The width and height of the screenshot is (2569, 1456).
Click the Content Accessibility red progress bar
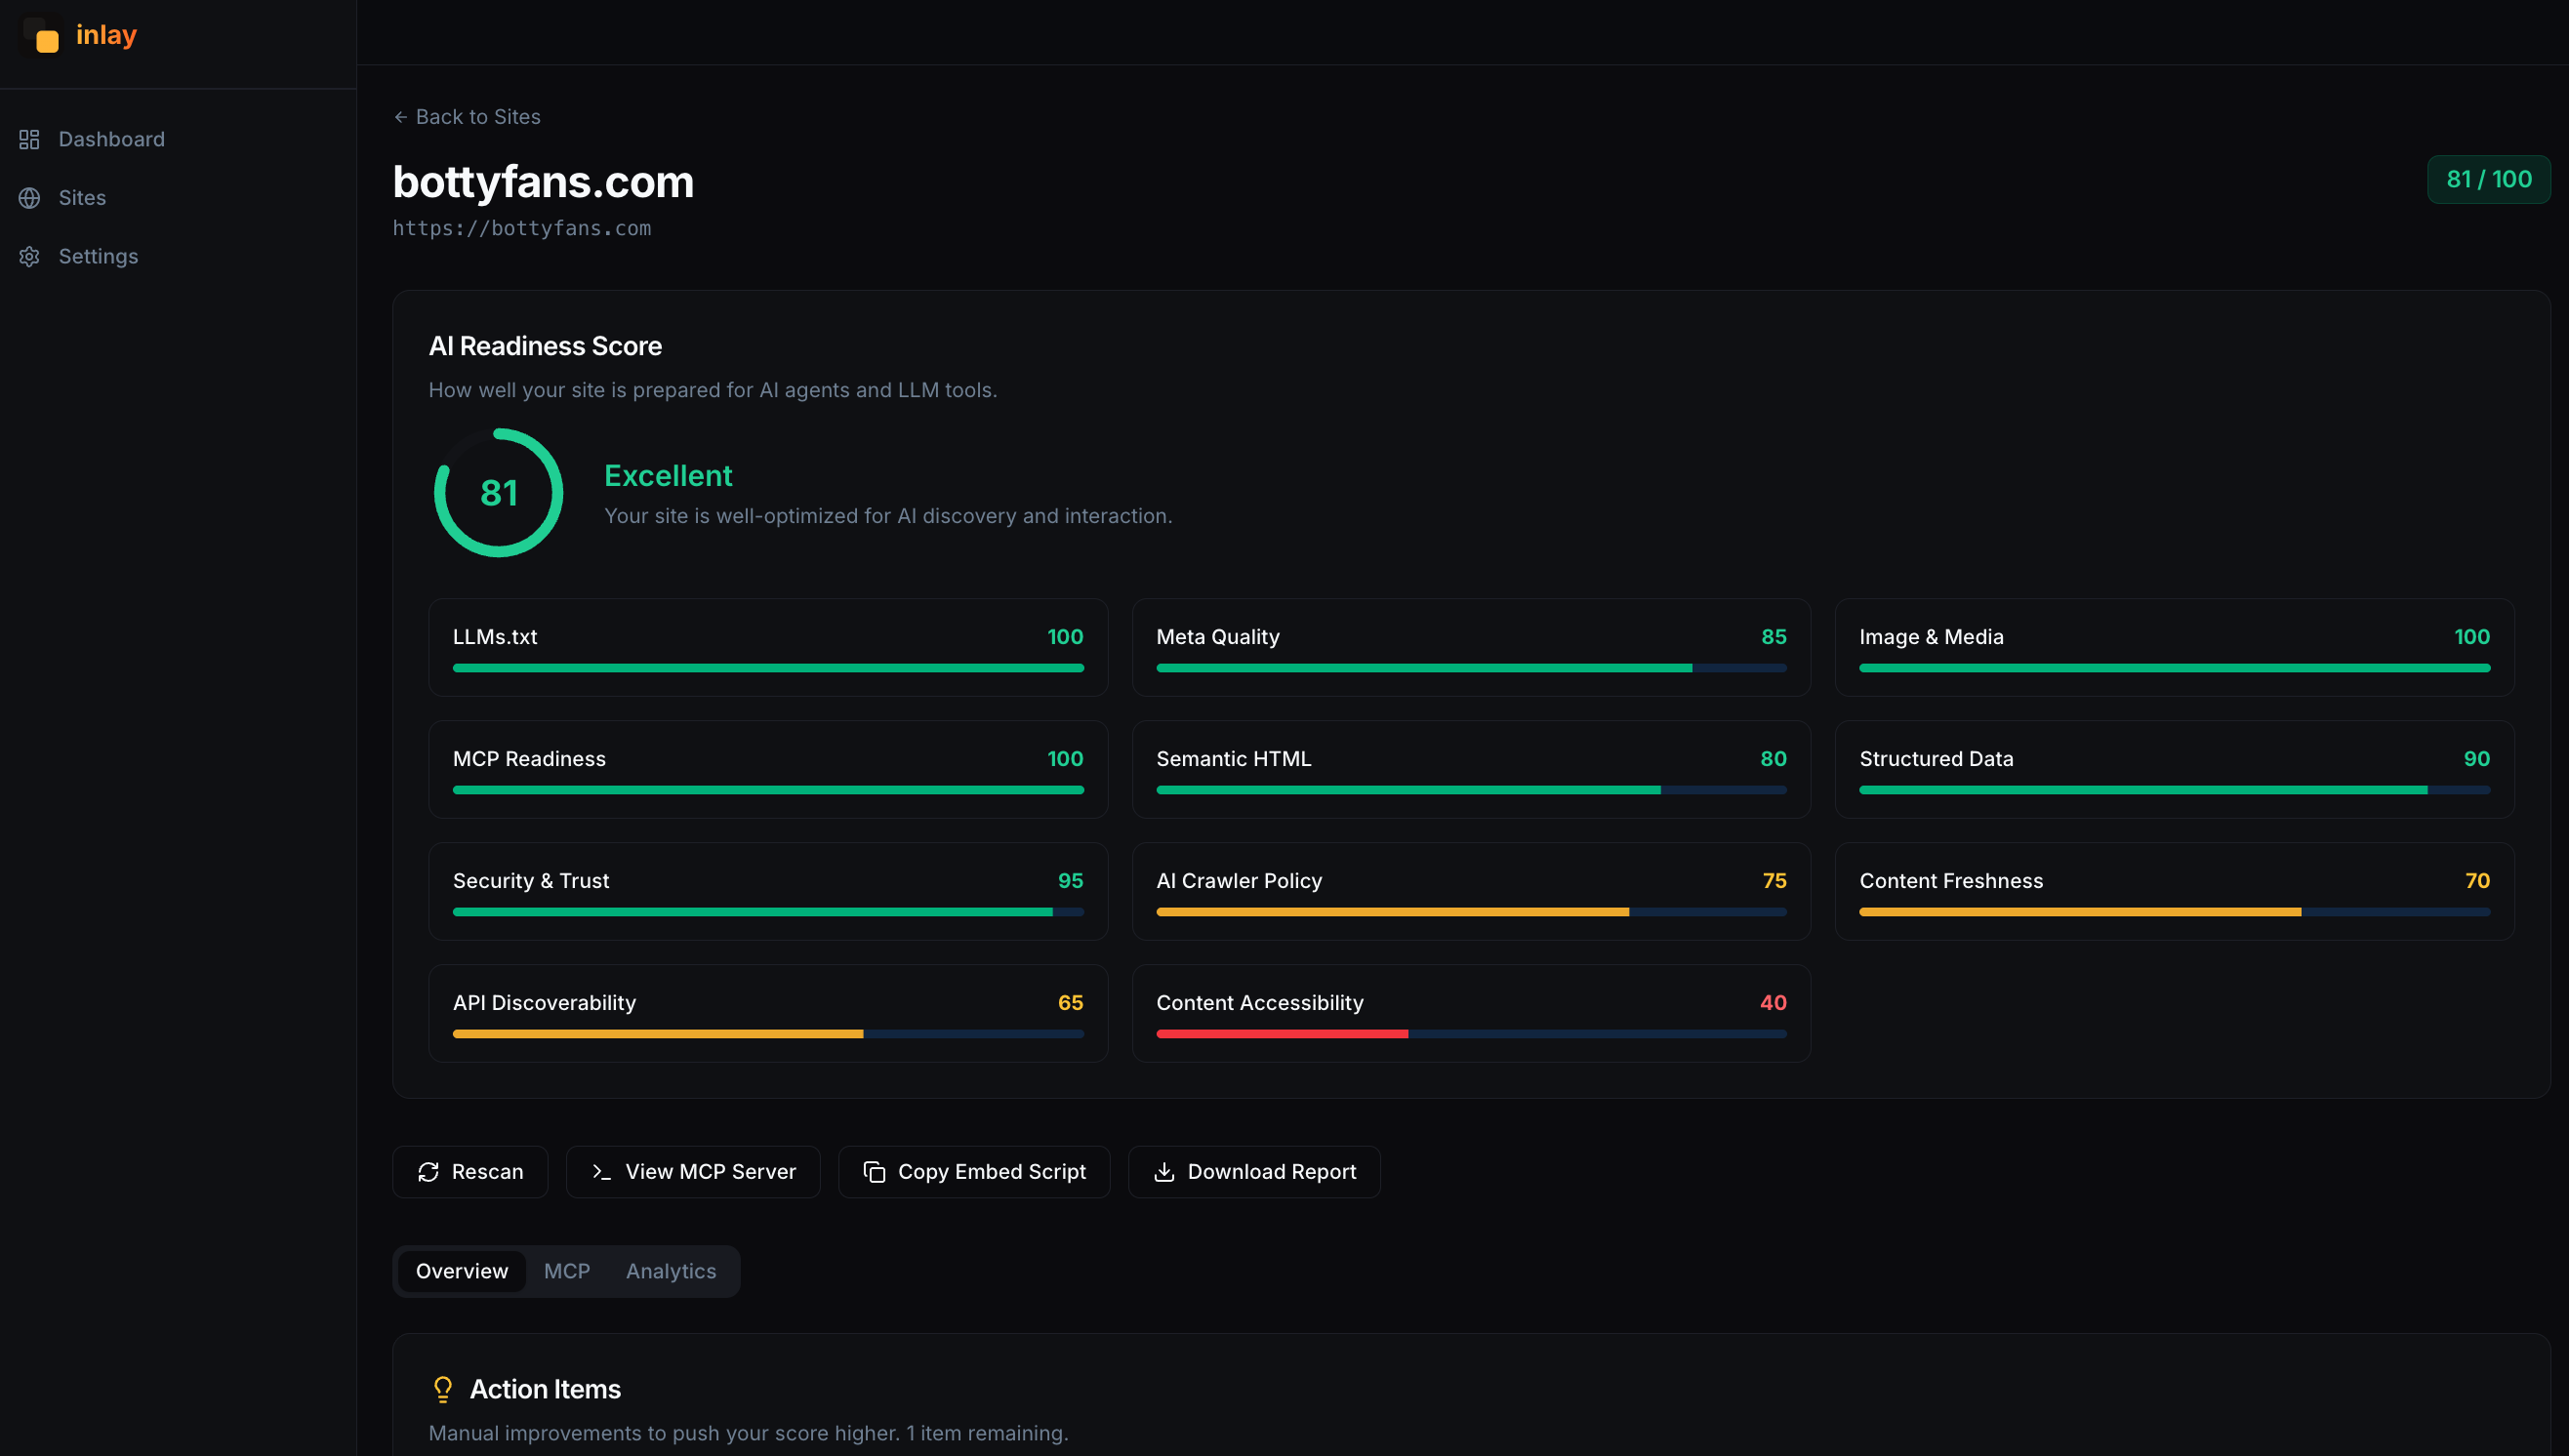click(1281, 1034)
